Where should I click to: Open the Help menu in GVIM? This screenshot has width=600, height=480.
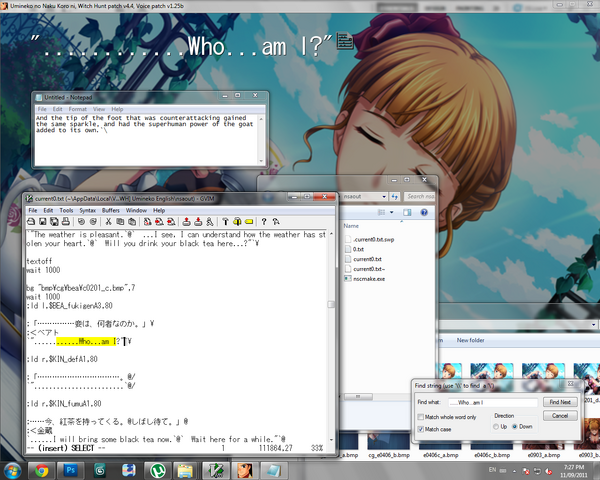[x=159, y=210]
